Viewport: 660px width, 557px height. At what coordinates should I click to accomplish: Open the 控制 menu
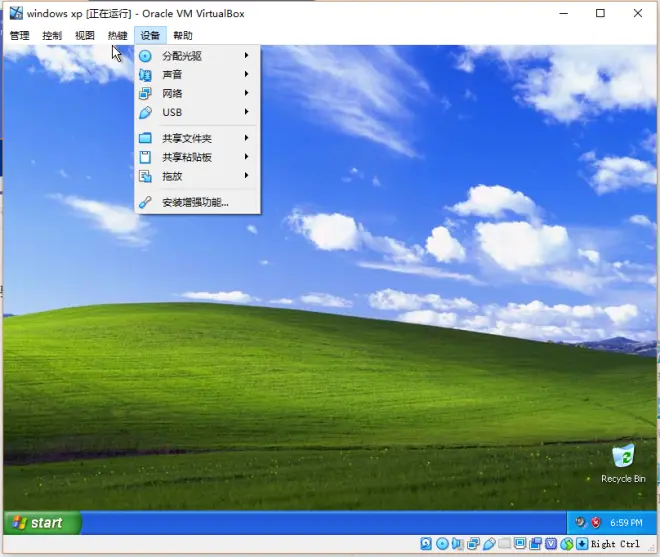[x=52, y=36]
